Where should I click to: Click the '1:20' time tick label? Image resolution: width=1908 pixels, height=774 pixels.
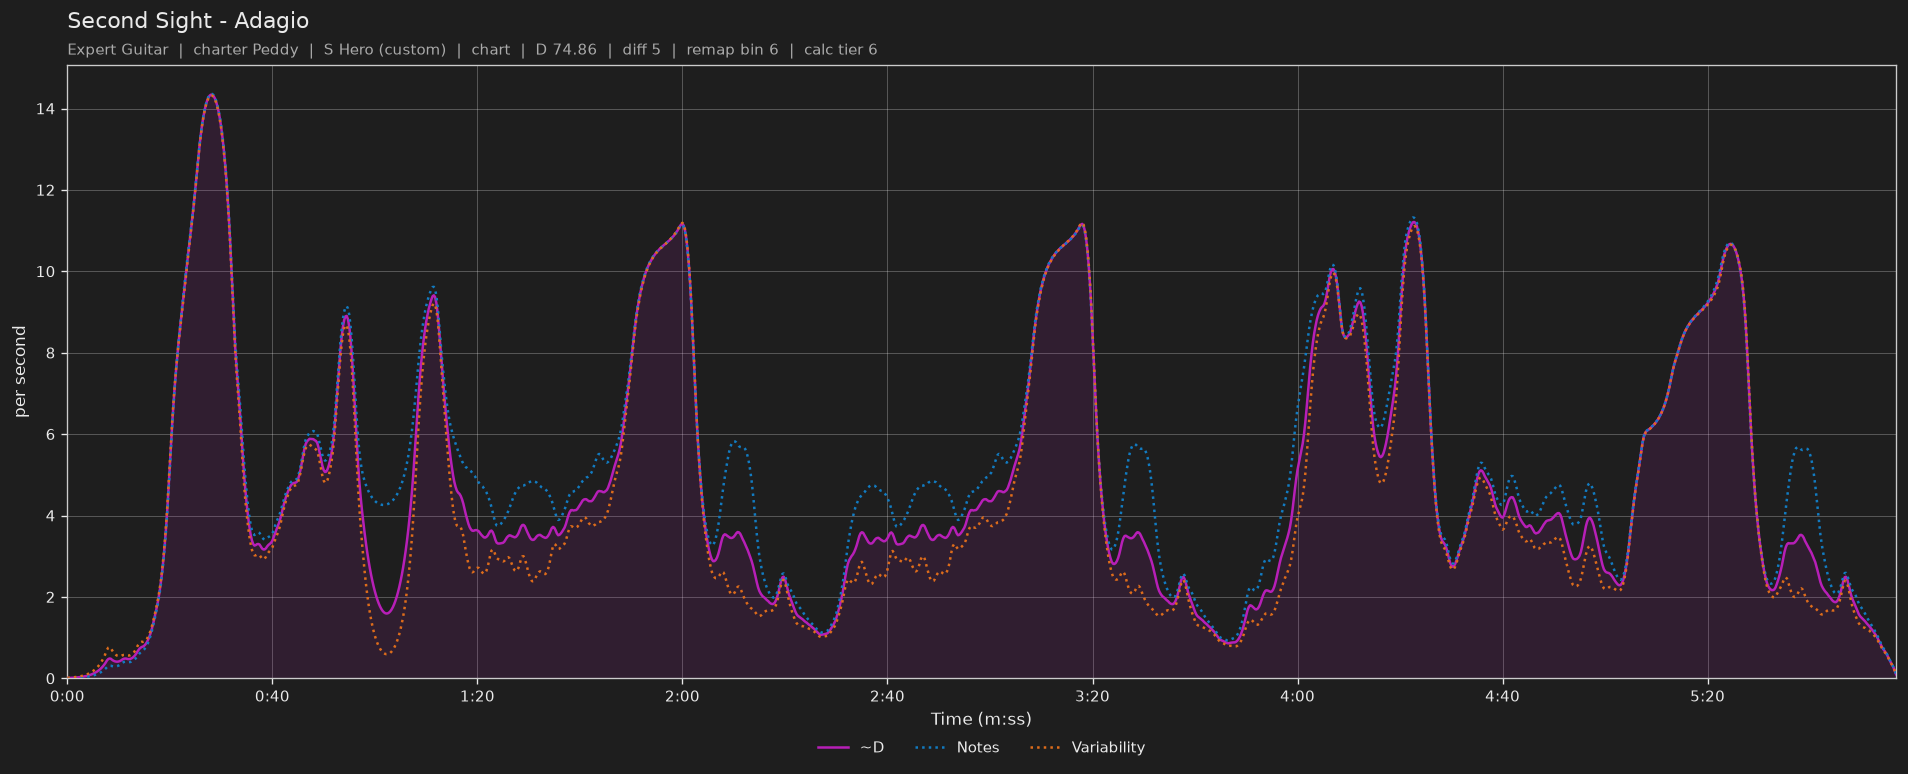point(477,696)
